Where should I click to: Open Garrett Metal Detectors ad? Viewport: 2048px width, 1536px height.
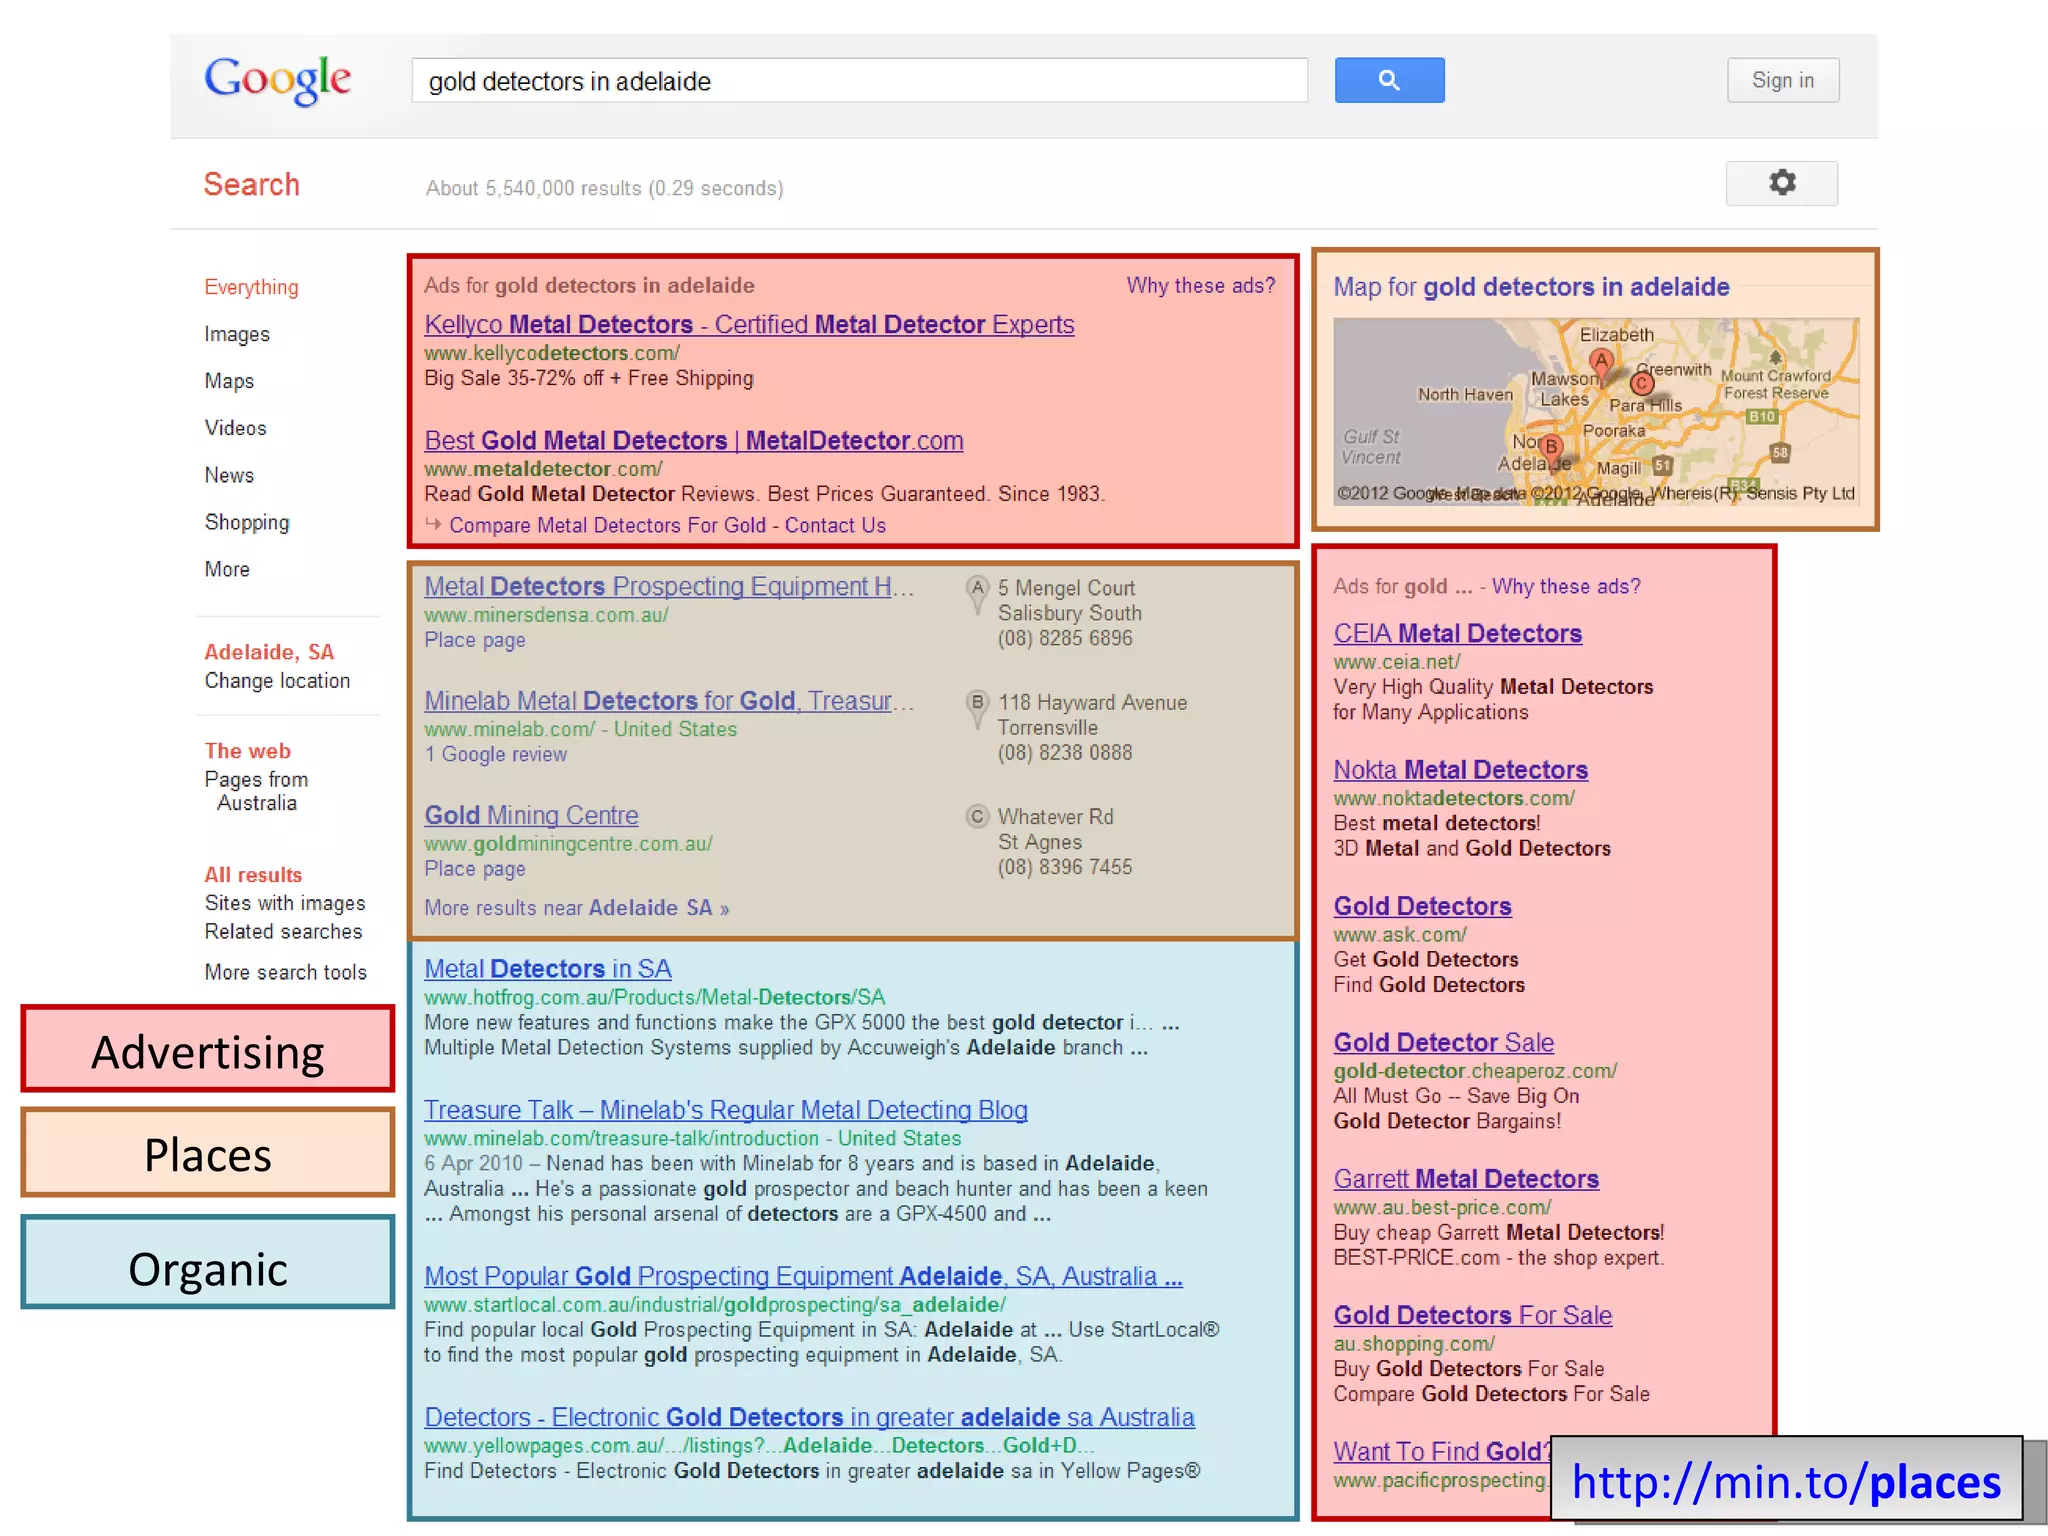[1466, 1178]
